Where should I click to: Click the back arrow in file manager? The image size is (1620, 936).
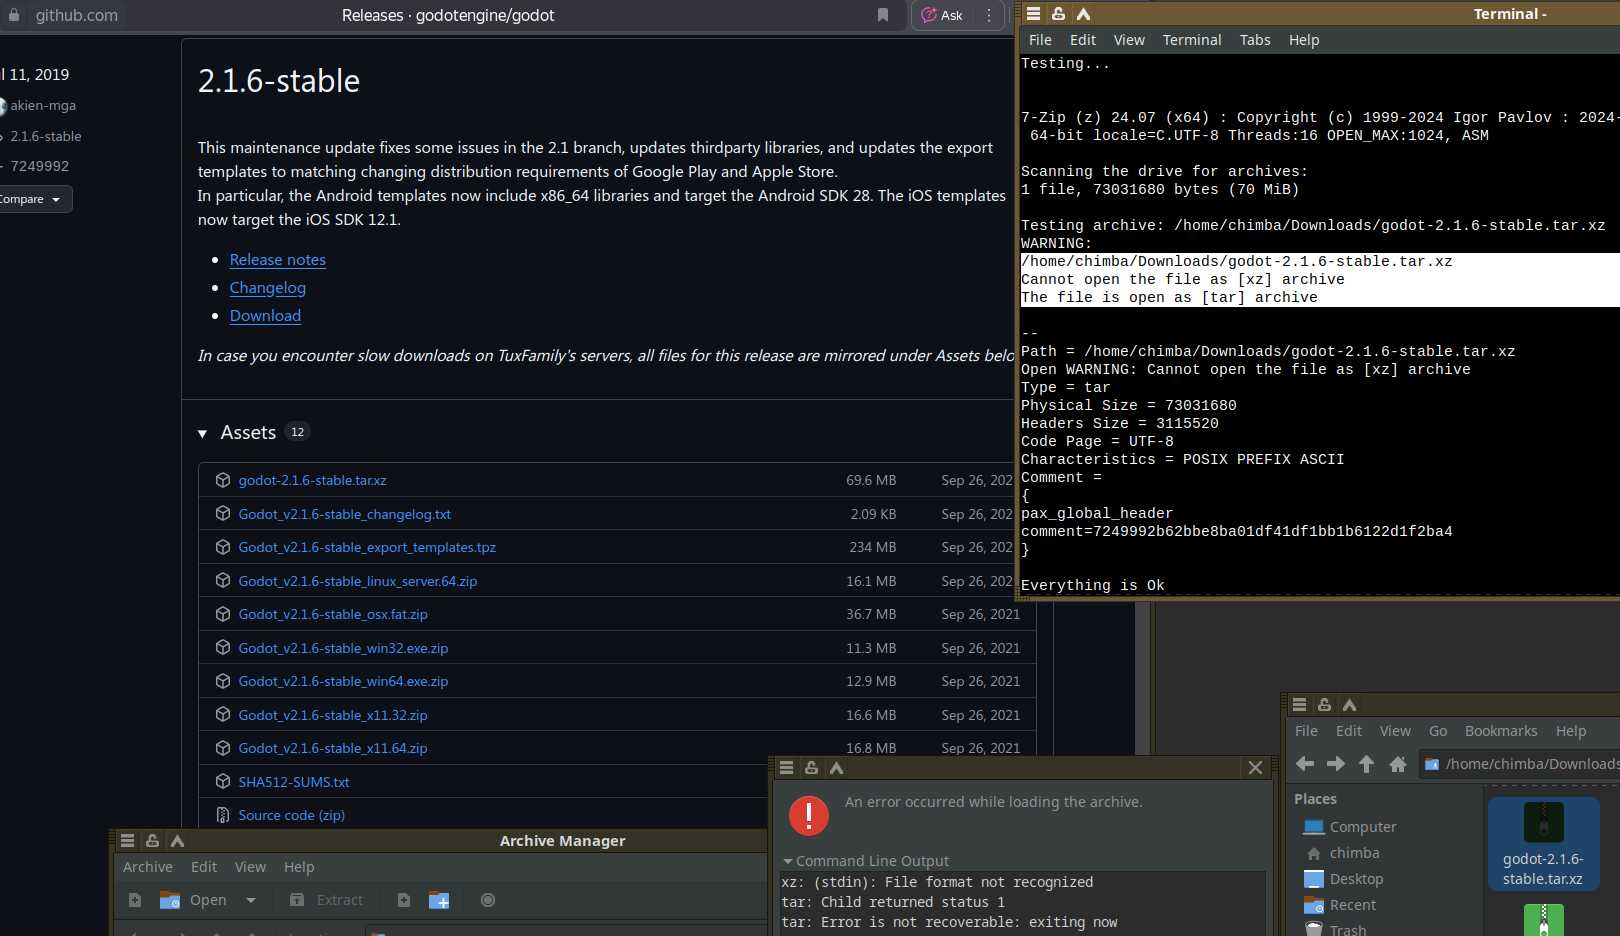(1305, 764)
